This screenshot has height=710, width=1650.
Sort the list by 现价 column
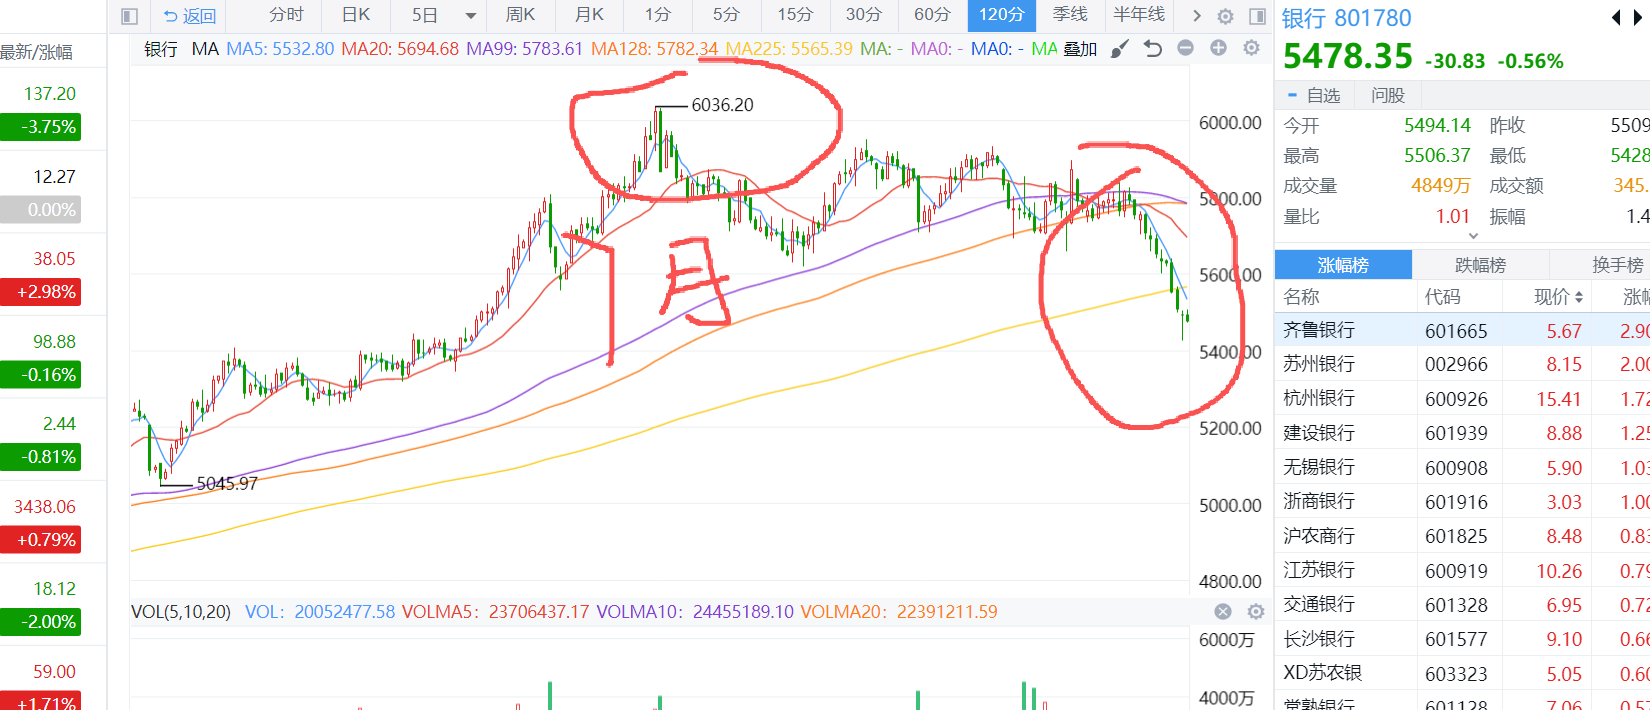(x=1558, y=297)
